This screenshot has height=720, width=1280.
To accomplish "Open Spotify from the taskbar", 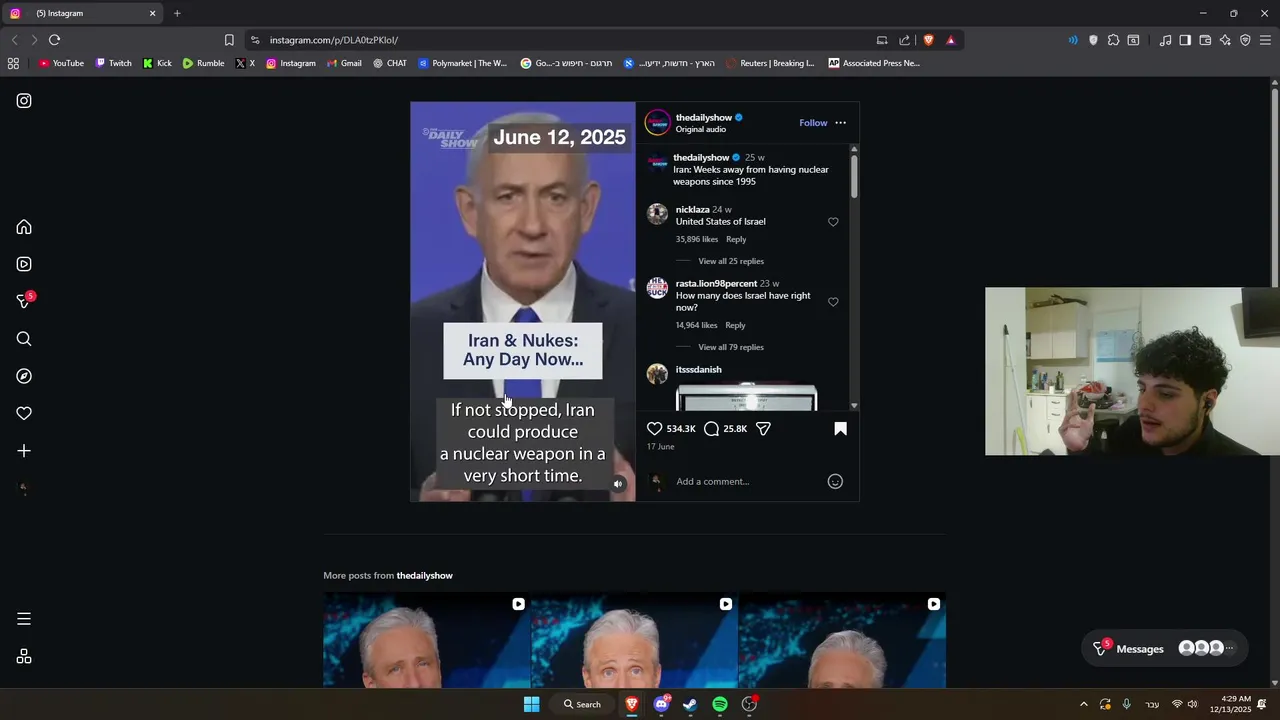I will click(x=720, y=704).
